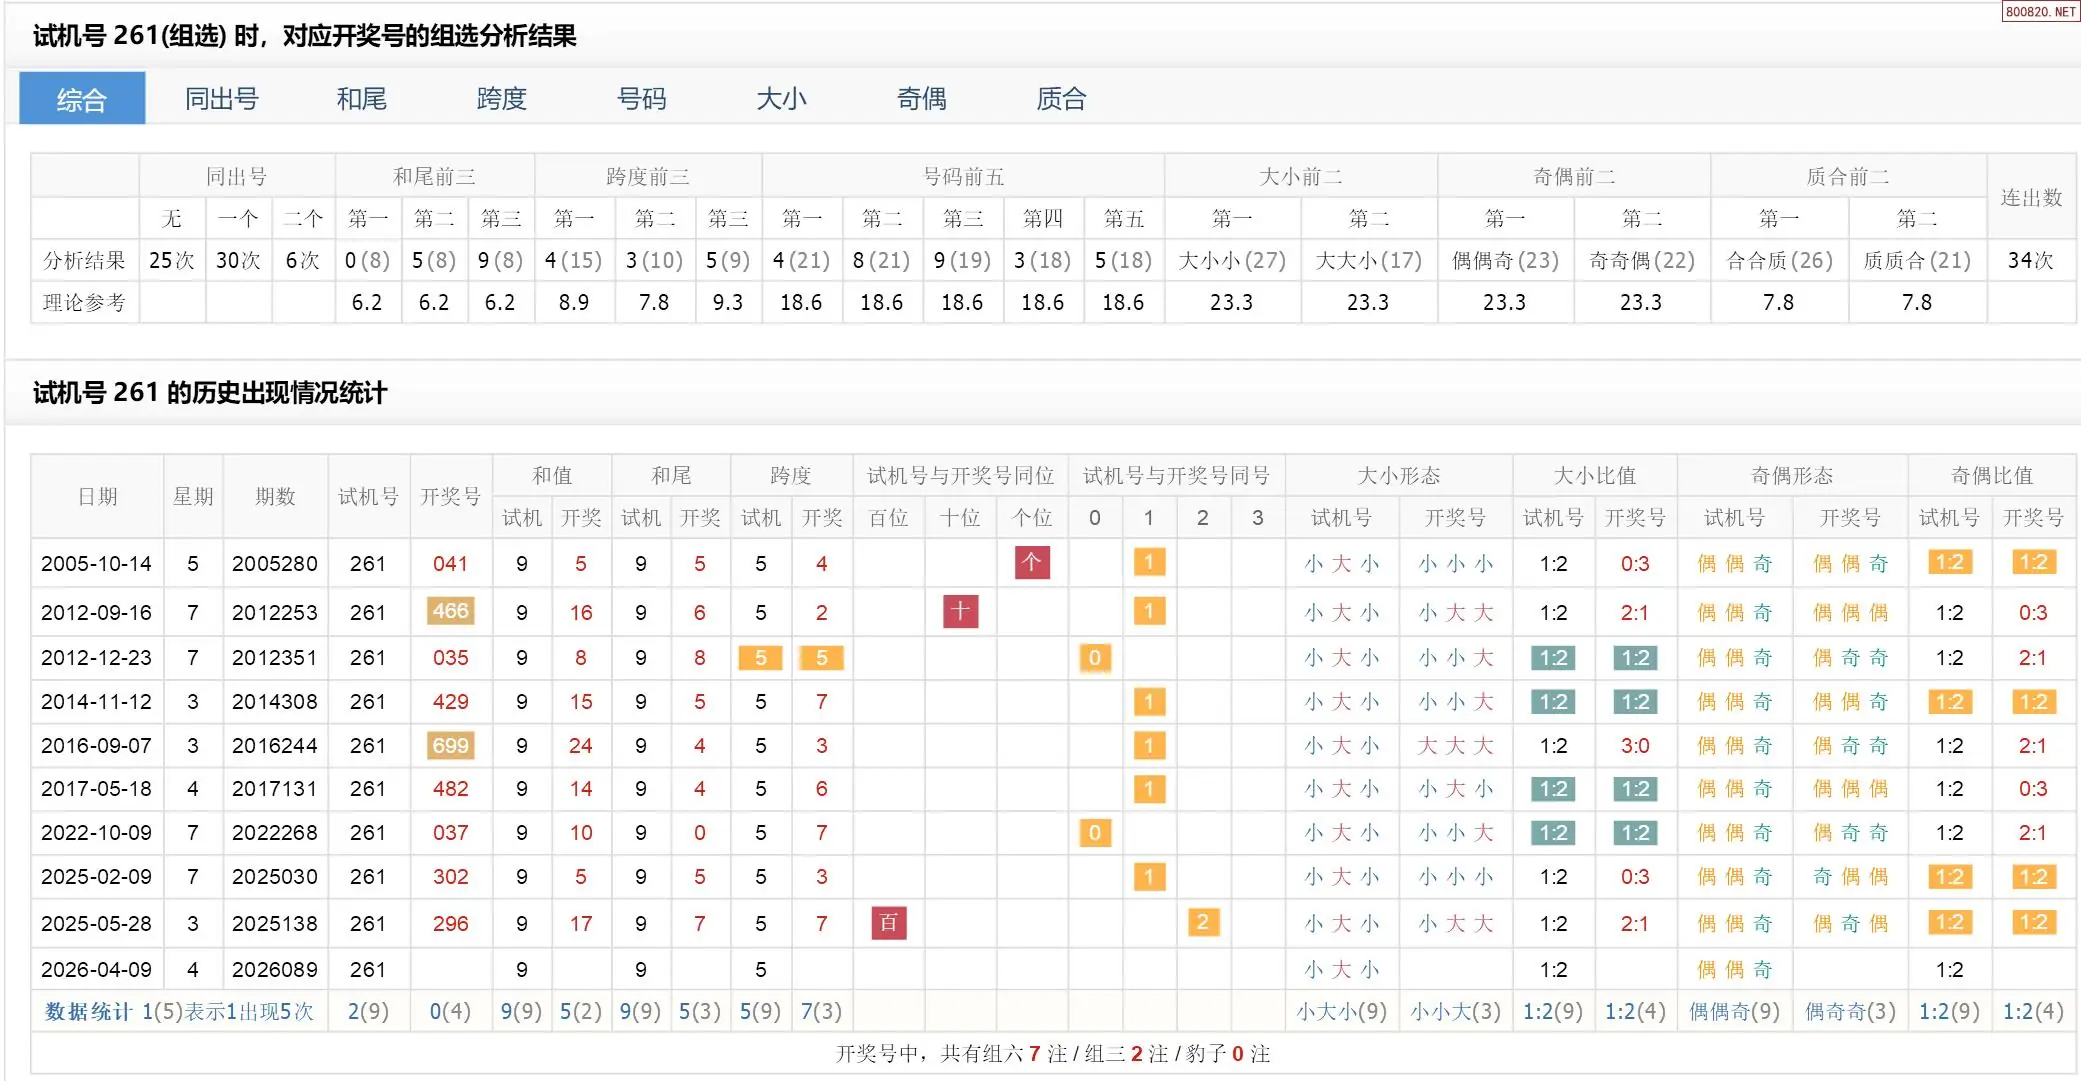The width and height of the screenshot is (2081, 1081).
Task: Switch to the 同出号 tab
Action: click(x=221, y=99)
